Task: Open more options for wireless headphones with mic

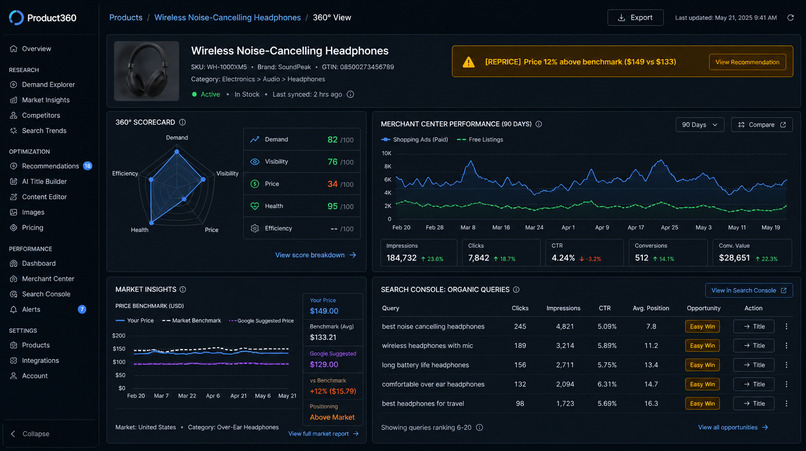Action: coord(786,346)
